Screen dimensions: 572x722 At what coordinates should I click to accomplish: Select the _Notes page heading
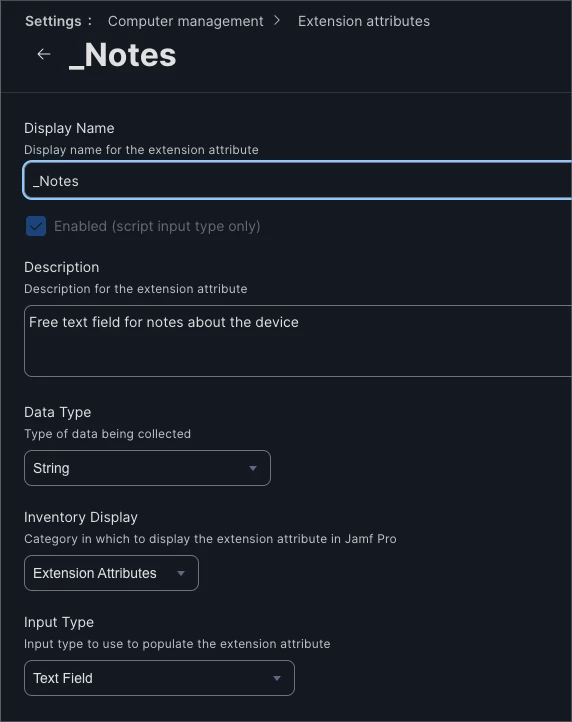[x=123, y=56]
